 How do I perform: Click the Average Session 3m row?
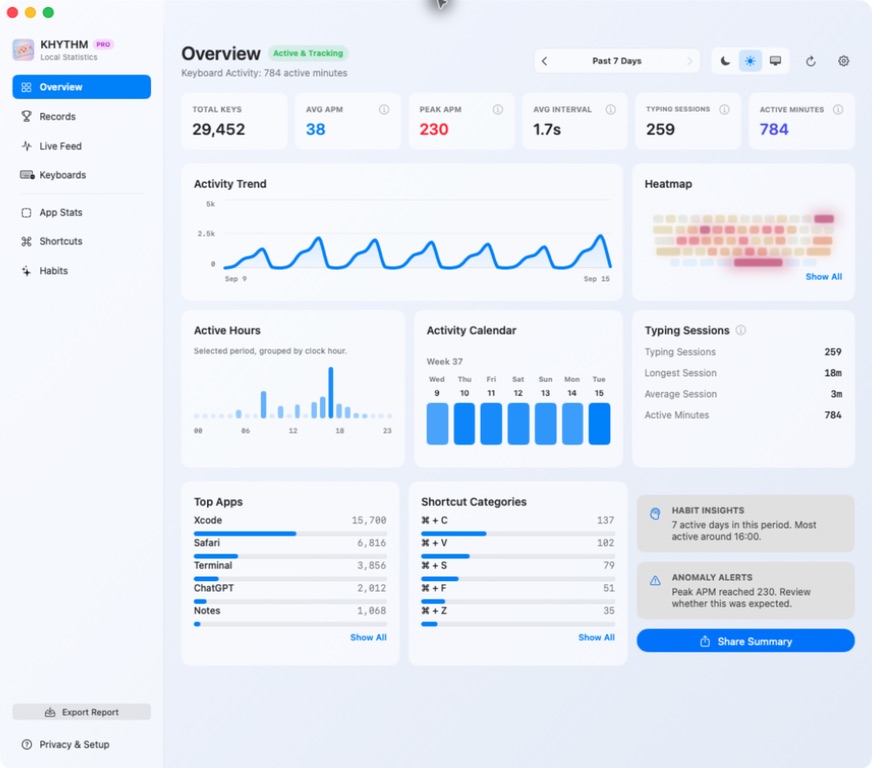point(743,394)
